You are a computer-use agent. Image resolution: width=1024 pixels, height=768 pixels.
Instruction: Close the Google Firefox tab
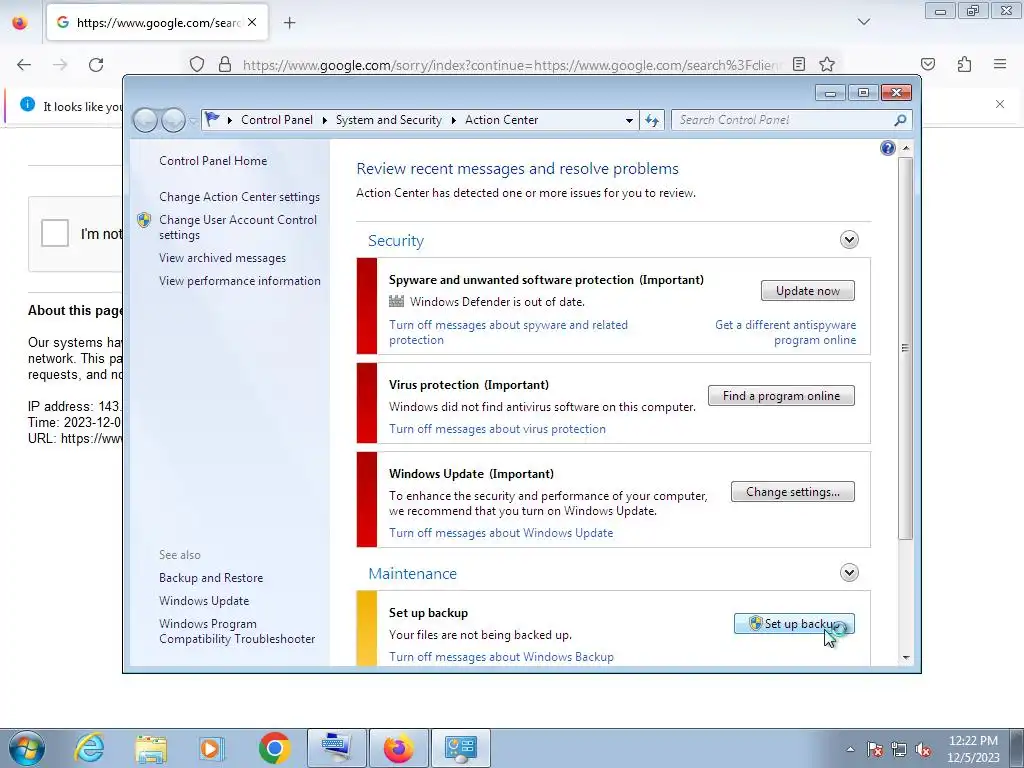[252, 22]
